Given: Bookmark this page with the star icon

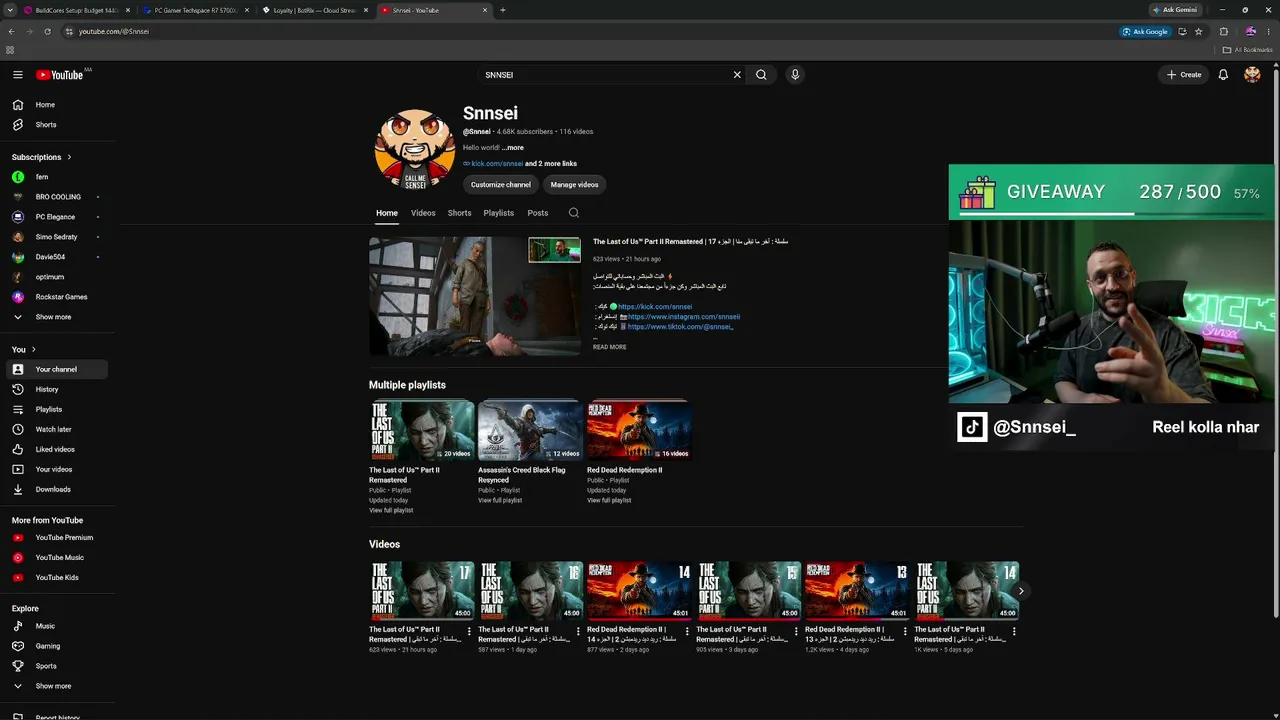Looking at the screenshot, I should (x=1198, y=31).
